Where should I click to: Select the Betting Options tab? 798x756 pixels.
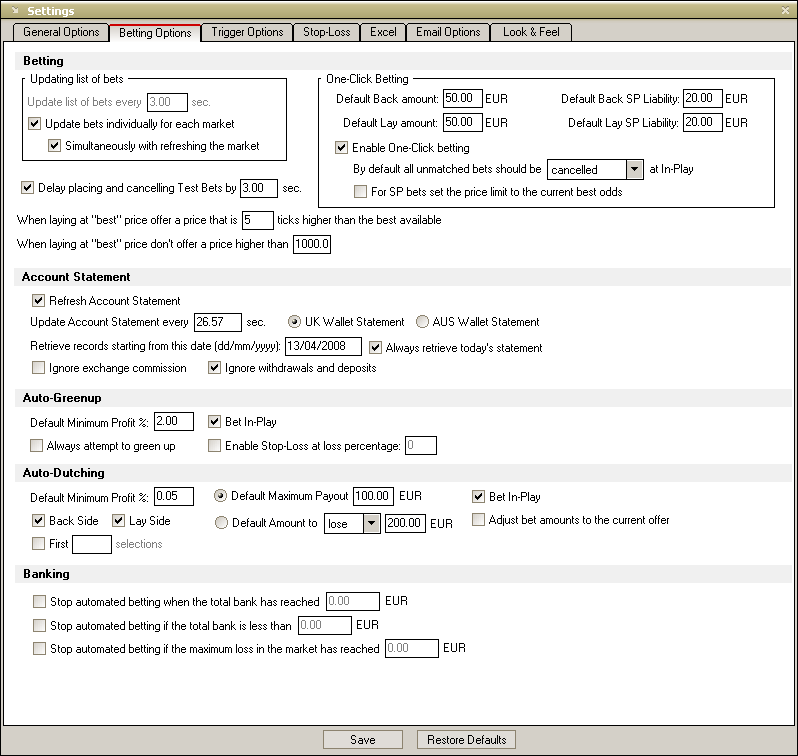(x=155, y=33)
